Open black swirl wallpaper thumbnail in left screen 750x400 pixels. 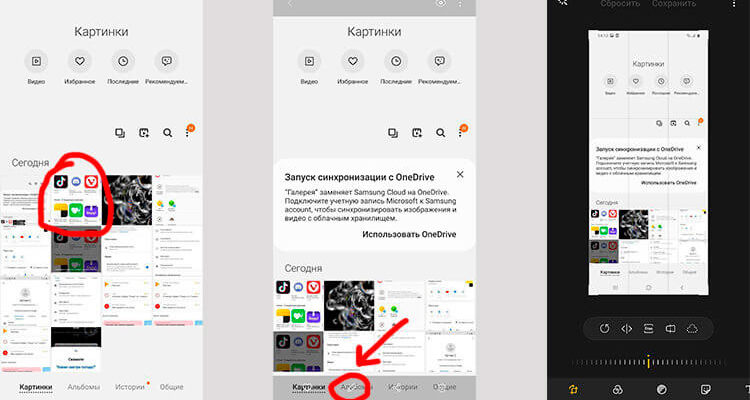127,200
